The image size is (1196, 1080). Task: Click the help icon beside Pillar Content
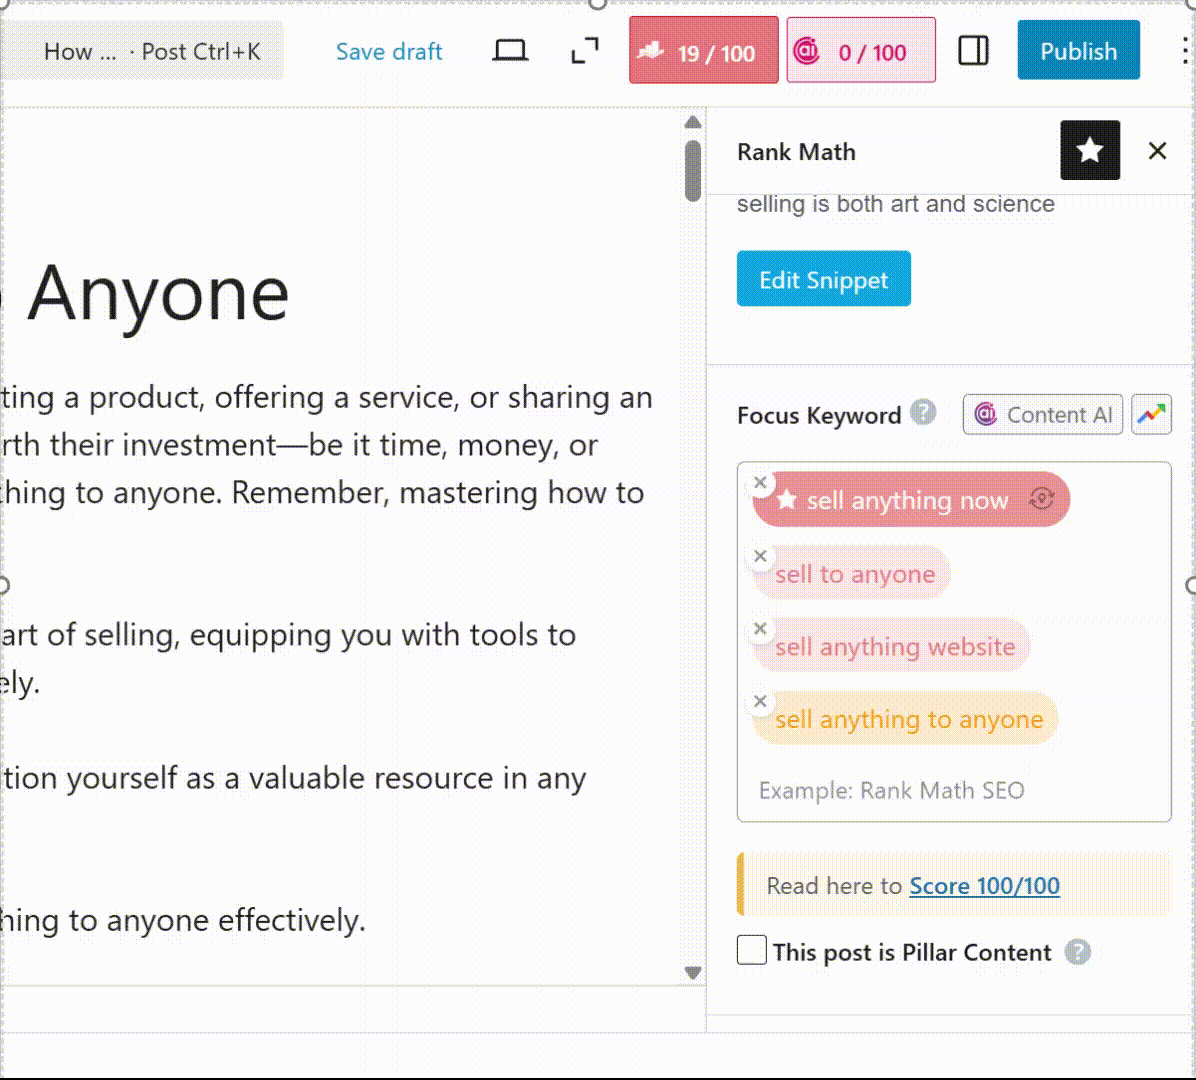coord(1077,951)
